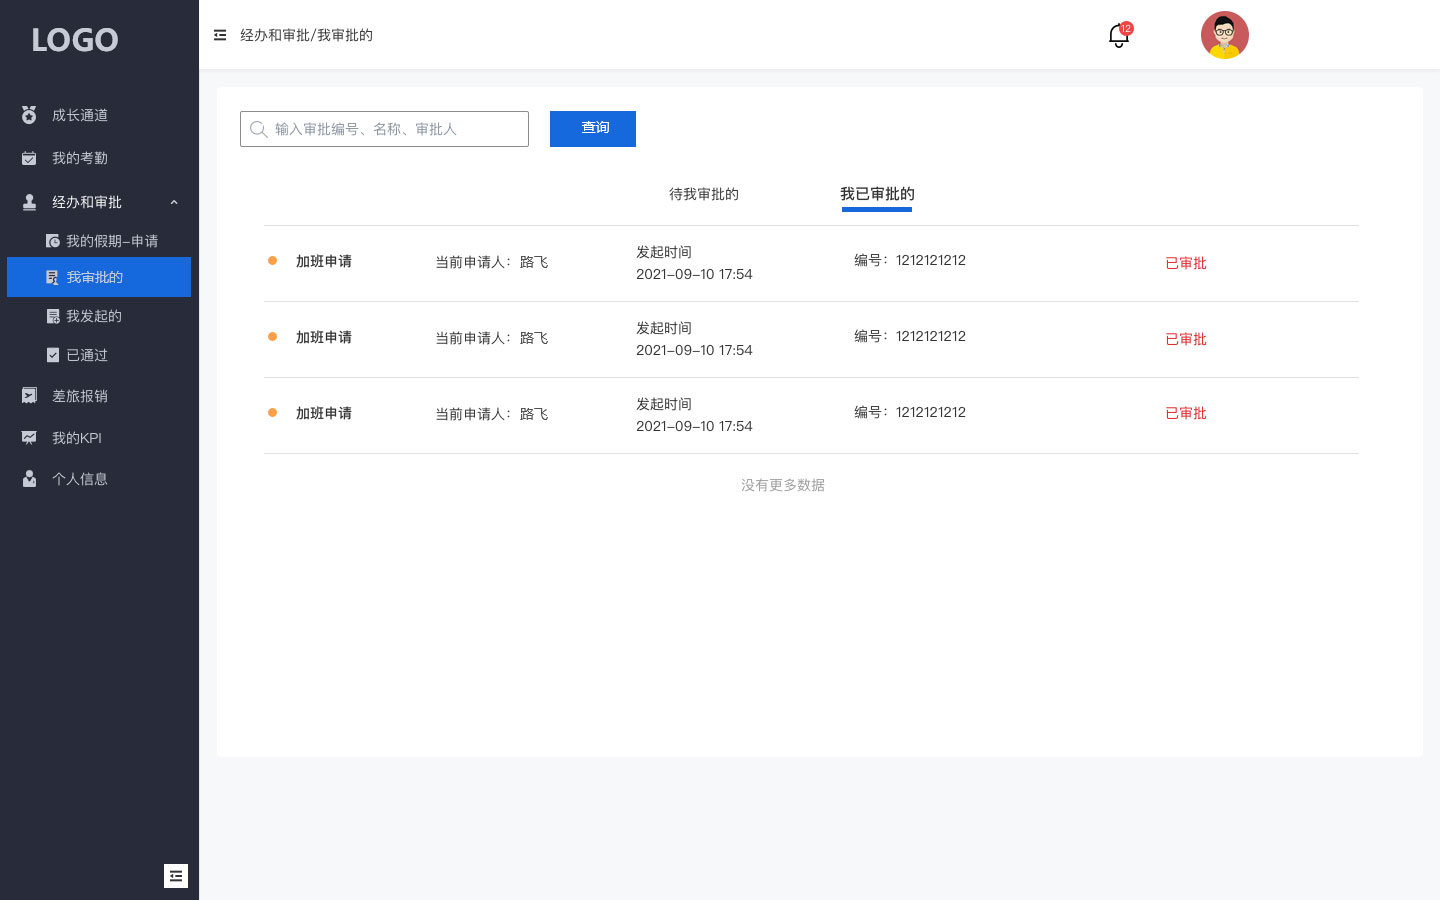Click third row's 已审批 status
Viewport: 1440px width, 900px height.
point(1186,413)
